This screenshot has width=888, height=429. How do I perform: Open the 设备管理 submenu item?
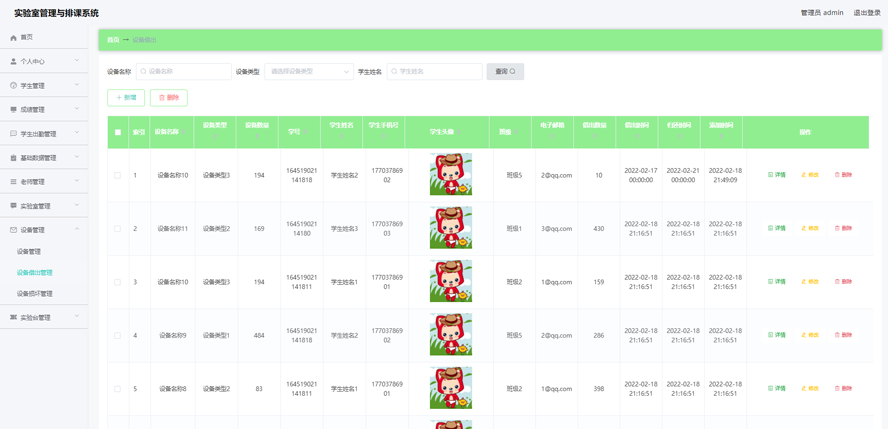(29, 252)
